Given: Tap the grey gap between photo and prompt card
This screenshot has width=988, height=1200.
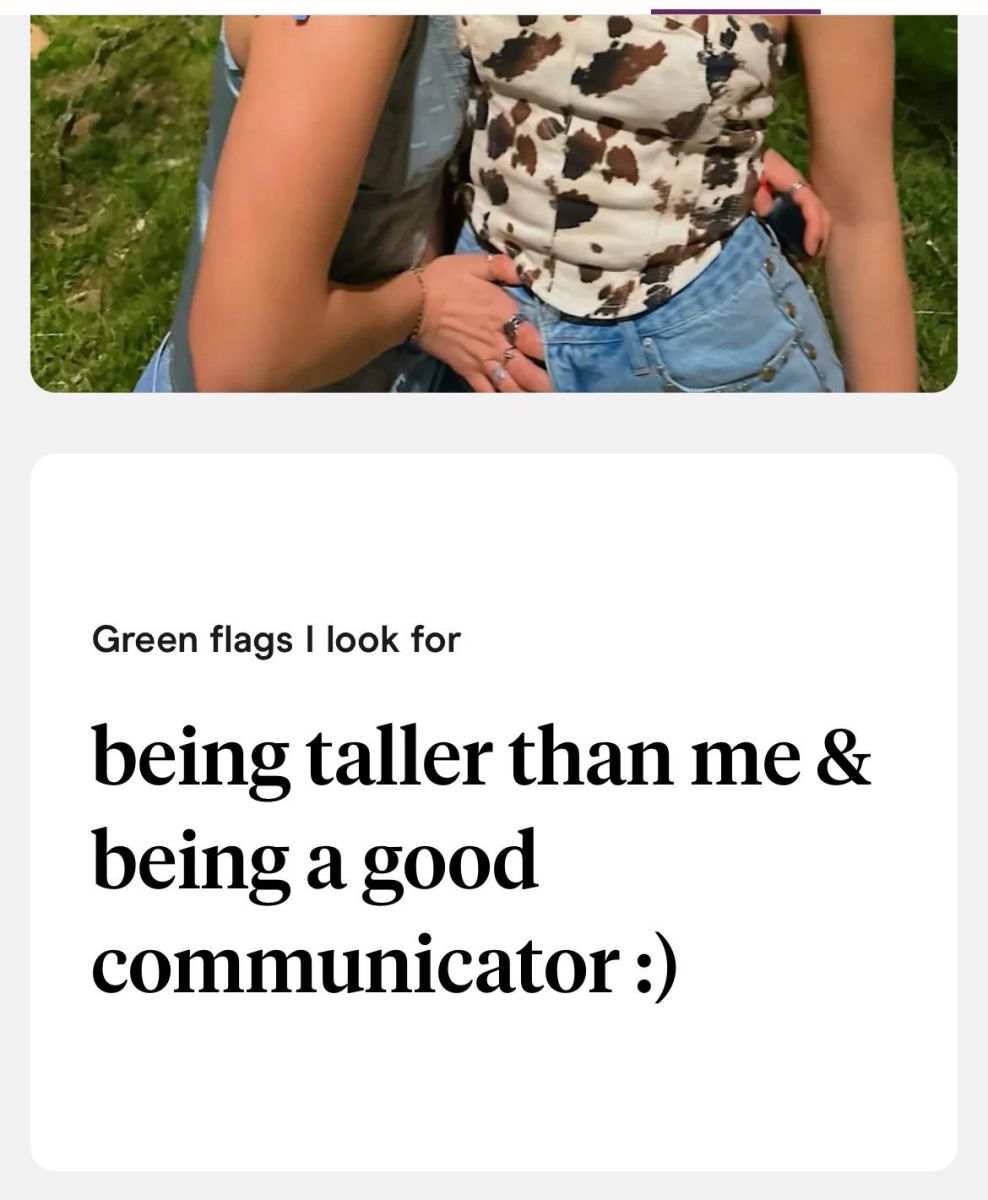Looking at the screenshot, I should pyautogui.click(x=494, y=422).
